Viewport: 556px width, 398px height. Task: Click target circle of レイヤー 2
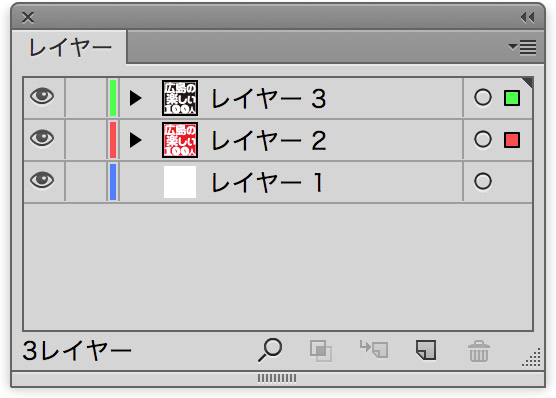[x=483, y=139]
